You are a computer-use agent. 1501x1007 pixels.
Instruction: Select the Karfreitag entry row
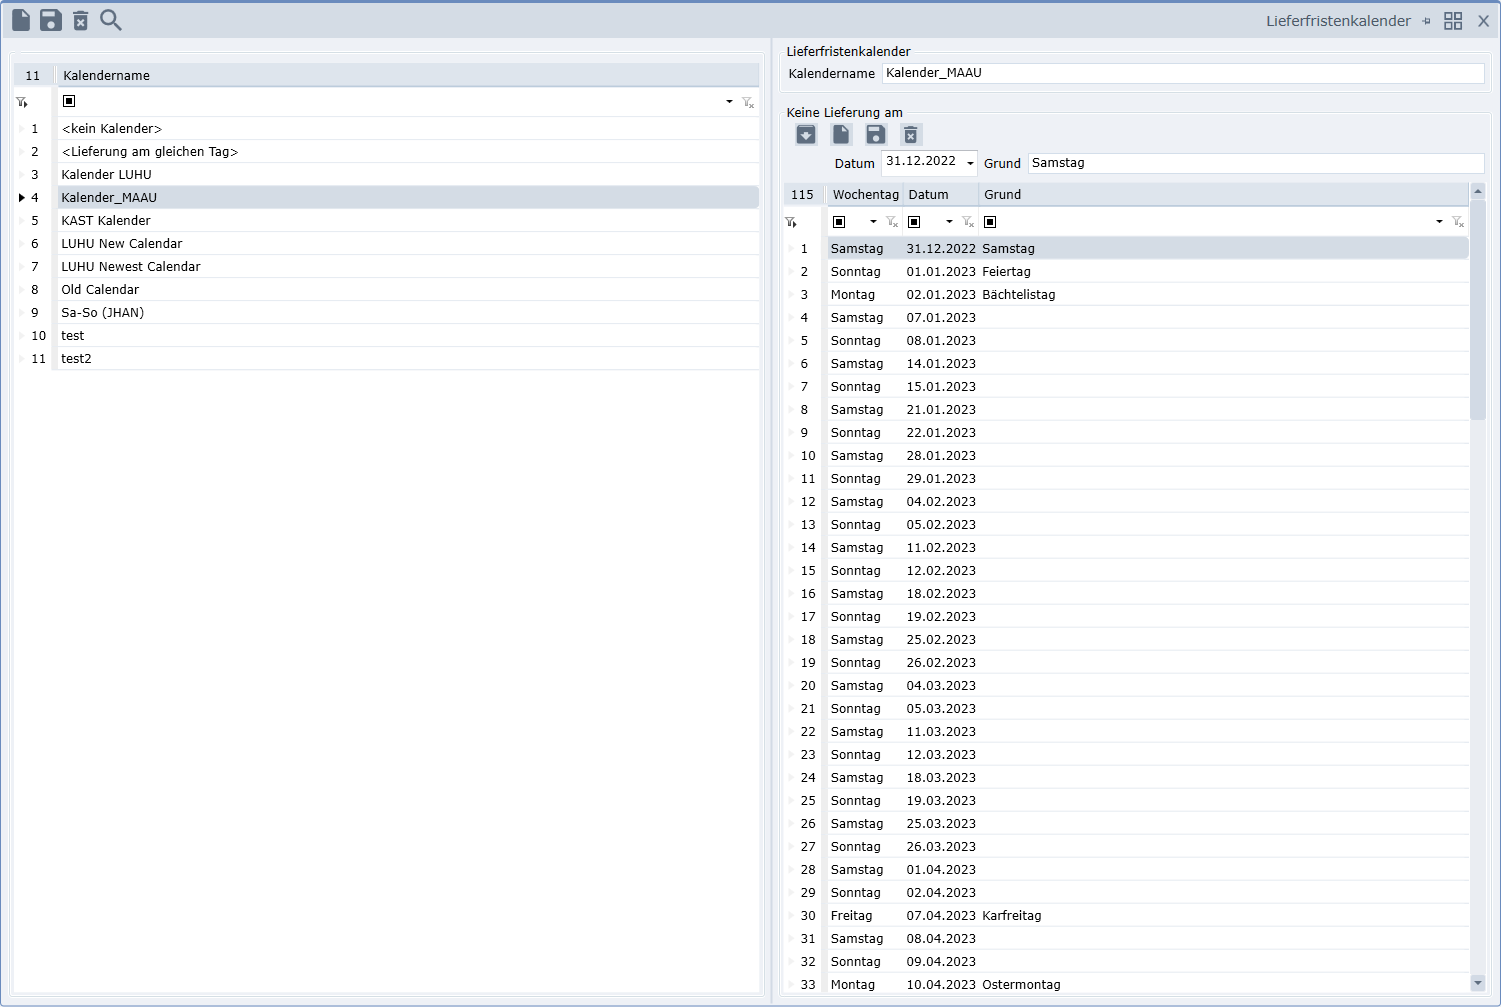pos(1011,916)
